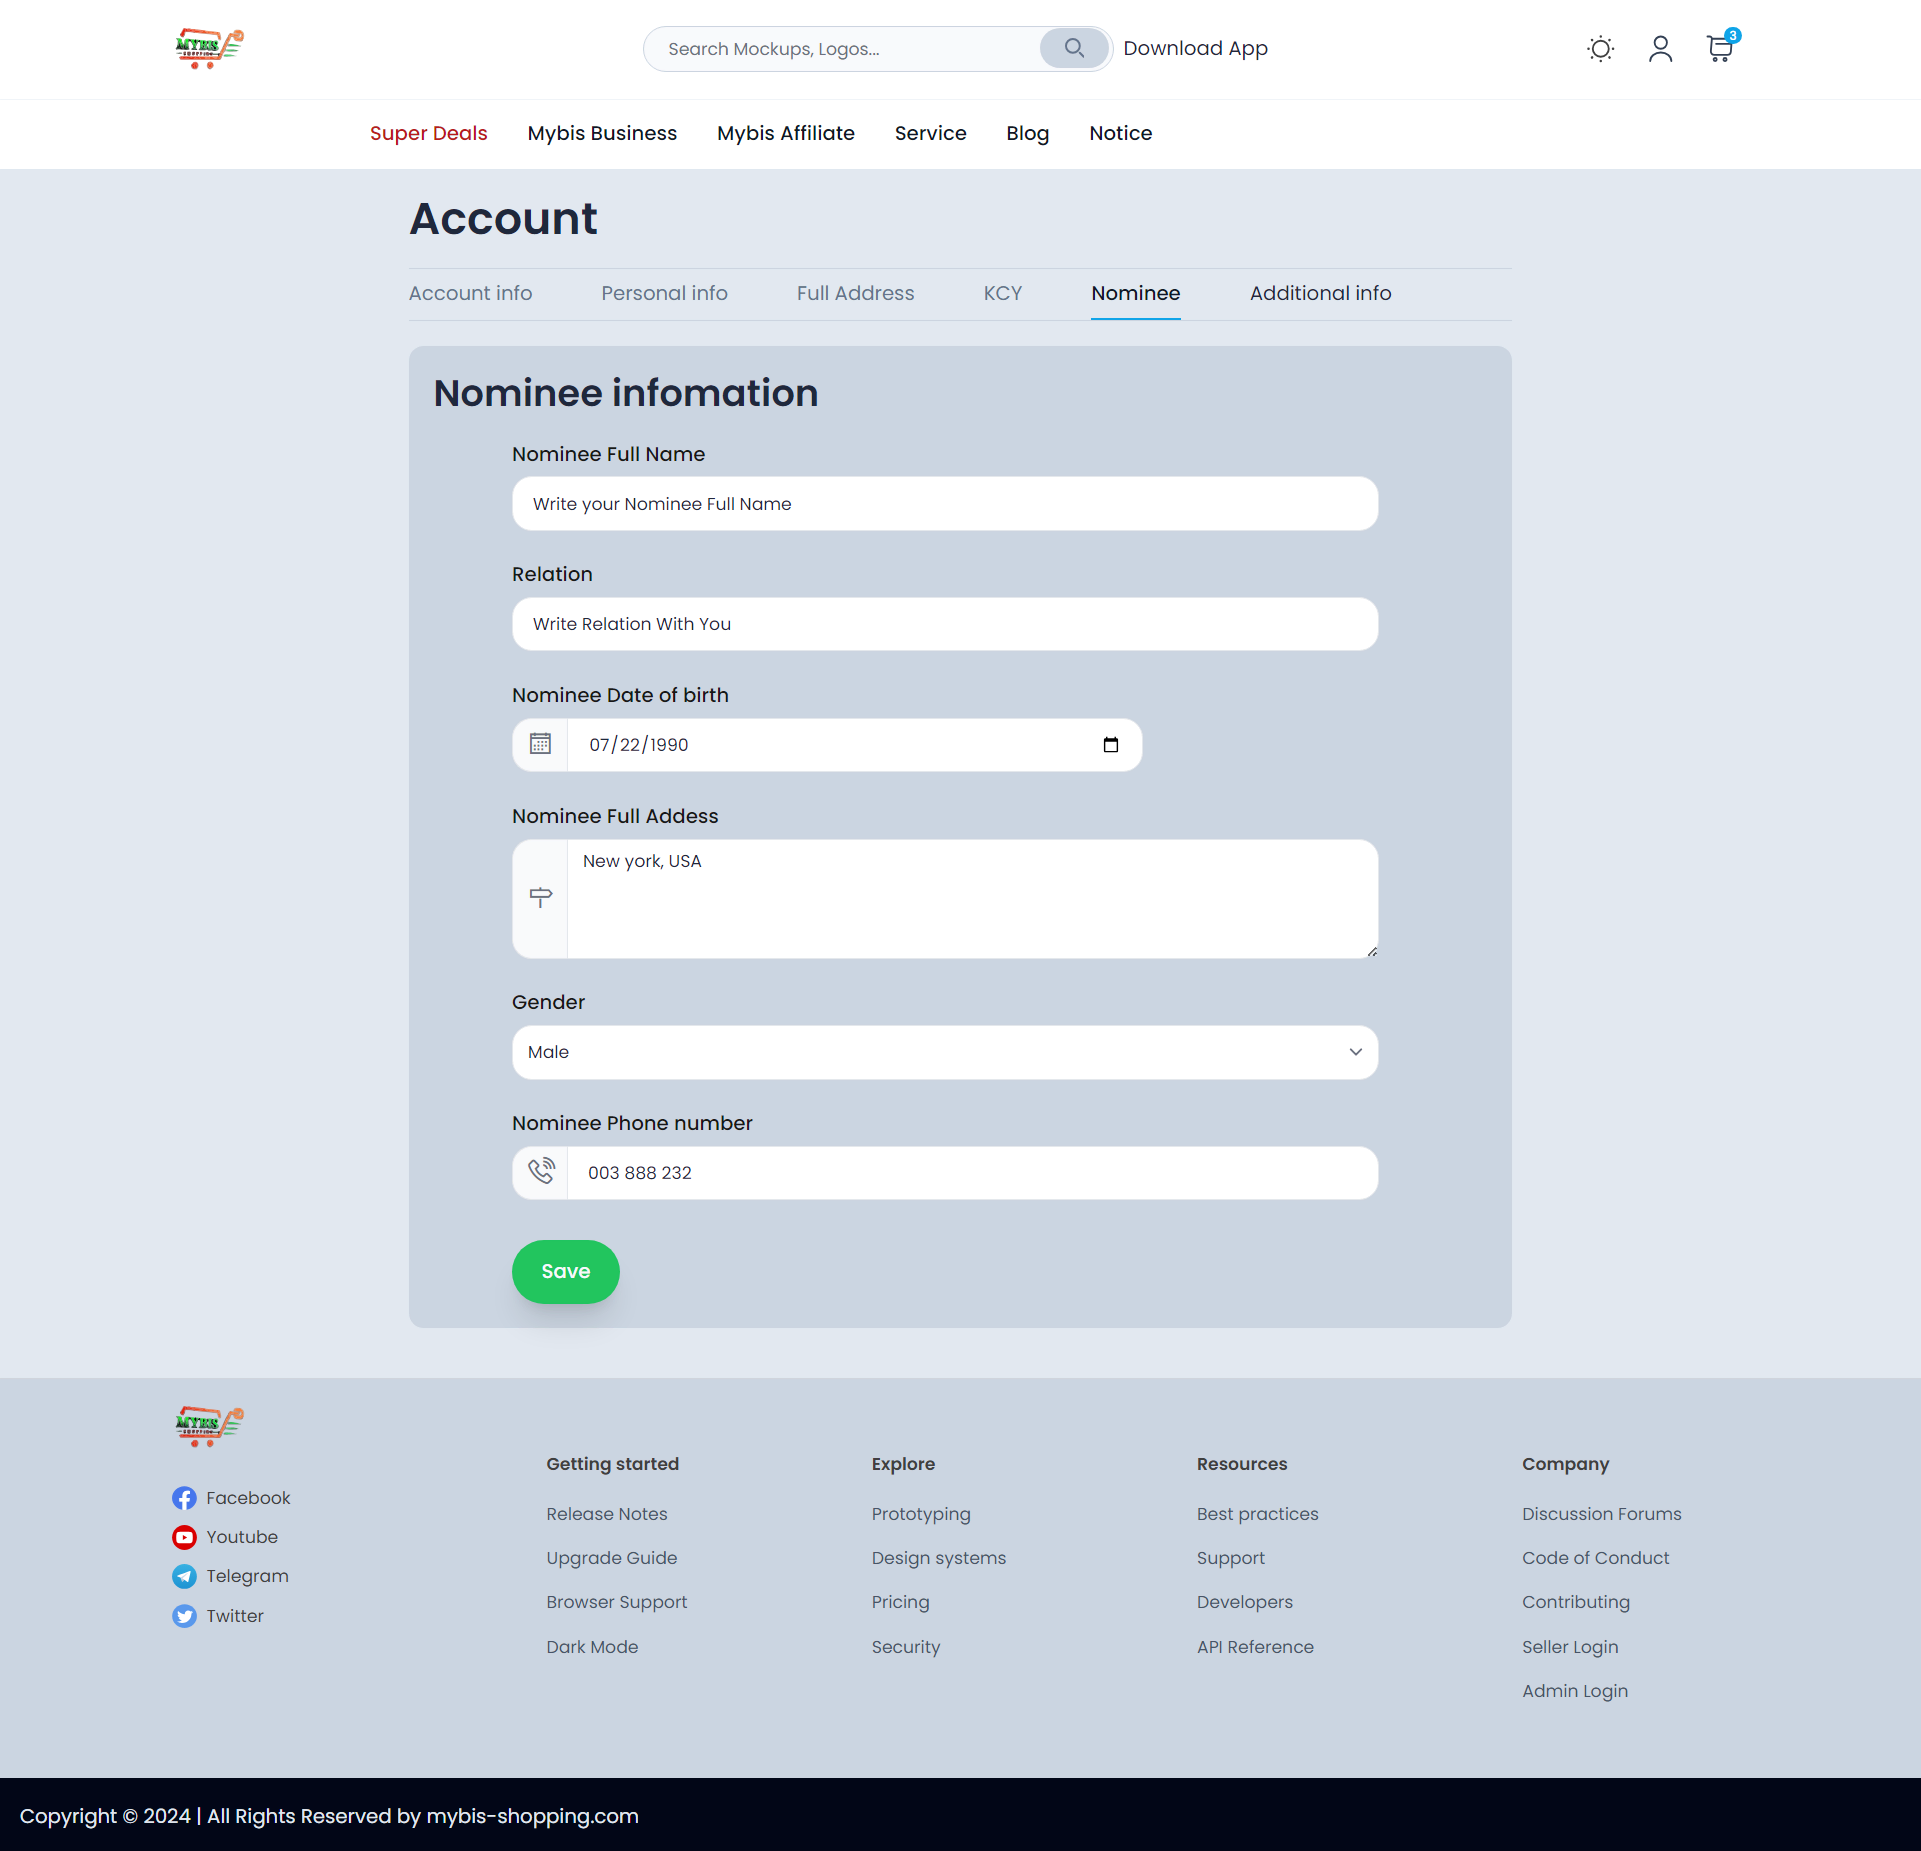
Task: Click the Twitter icon in footer
Action: [184, 1616]
